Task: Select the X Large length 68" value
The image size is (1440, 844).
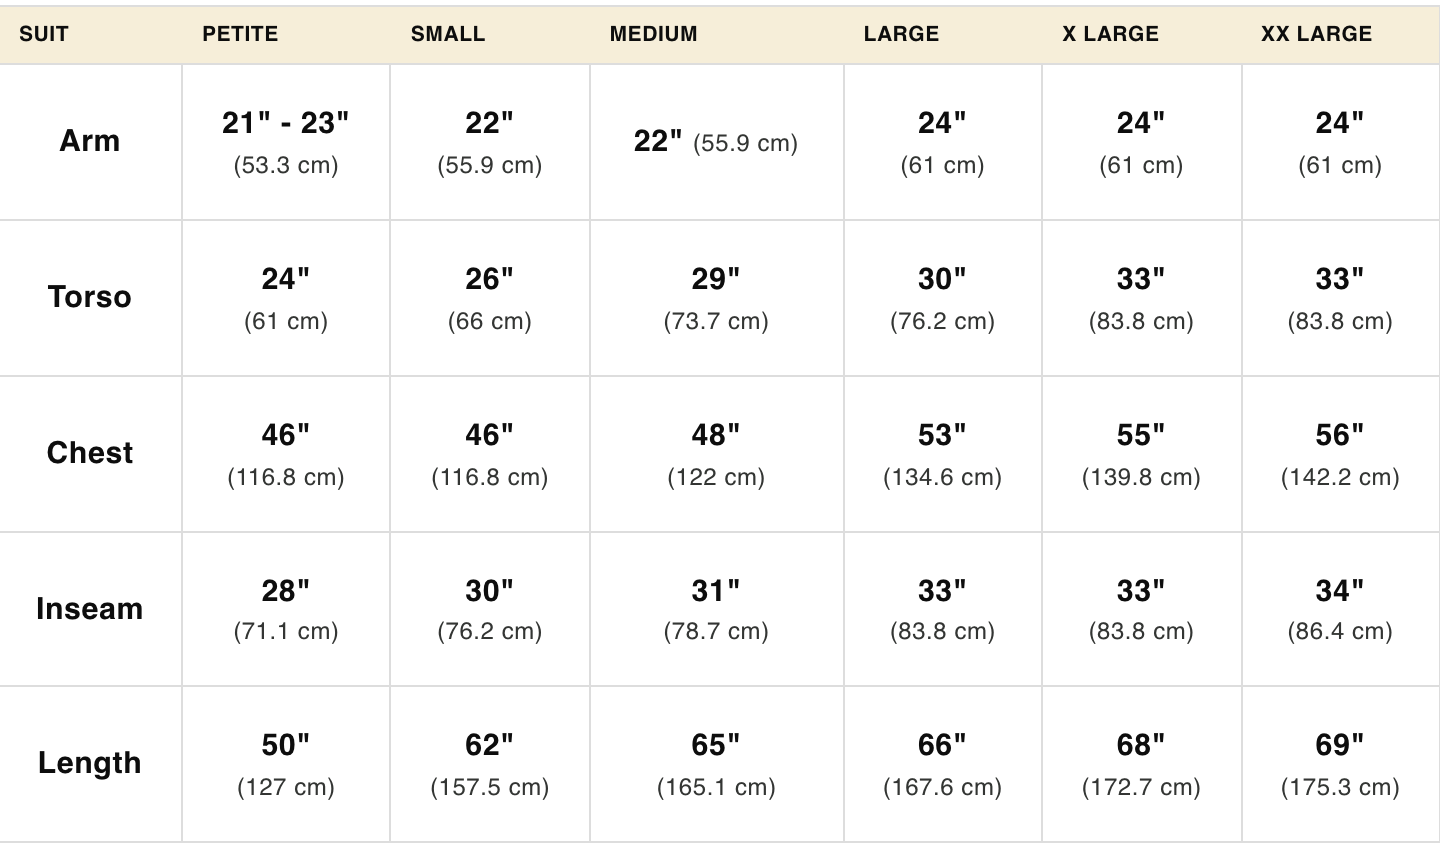Action: (1141, 745)
